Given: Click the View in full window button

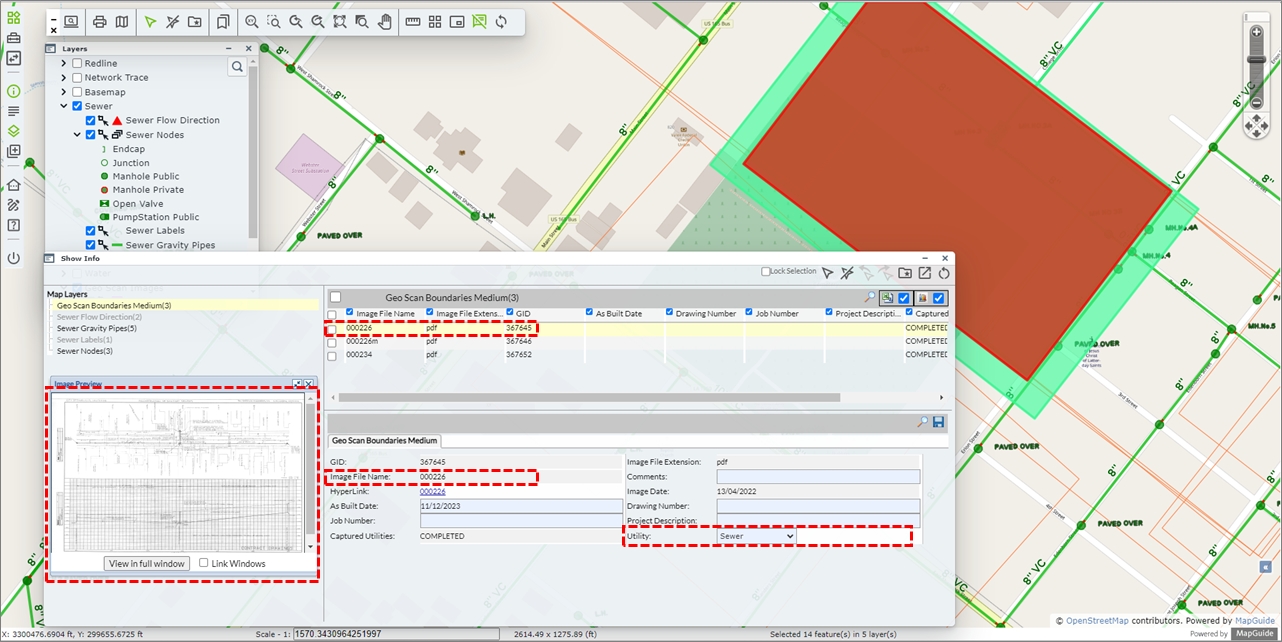Looking at the screenshot, I should (x=147, y=564).
